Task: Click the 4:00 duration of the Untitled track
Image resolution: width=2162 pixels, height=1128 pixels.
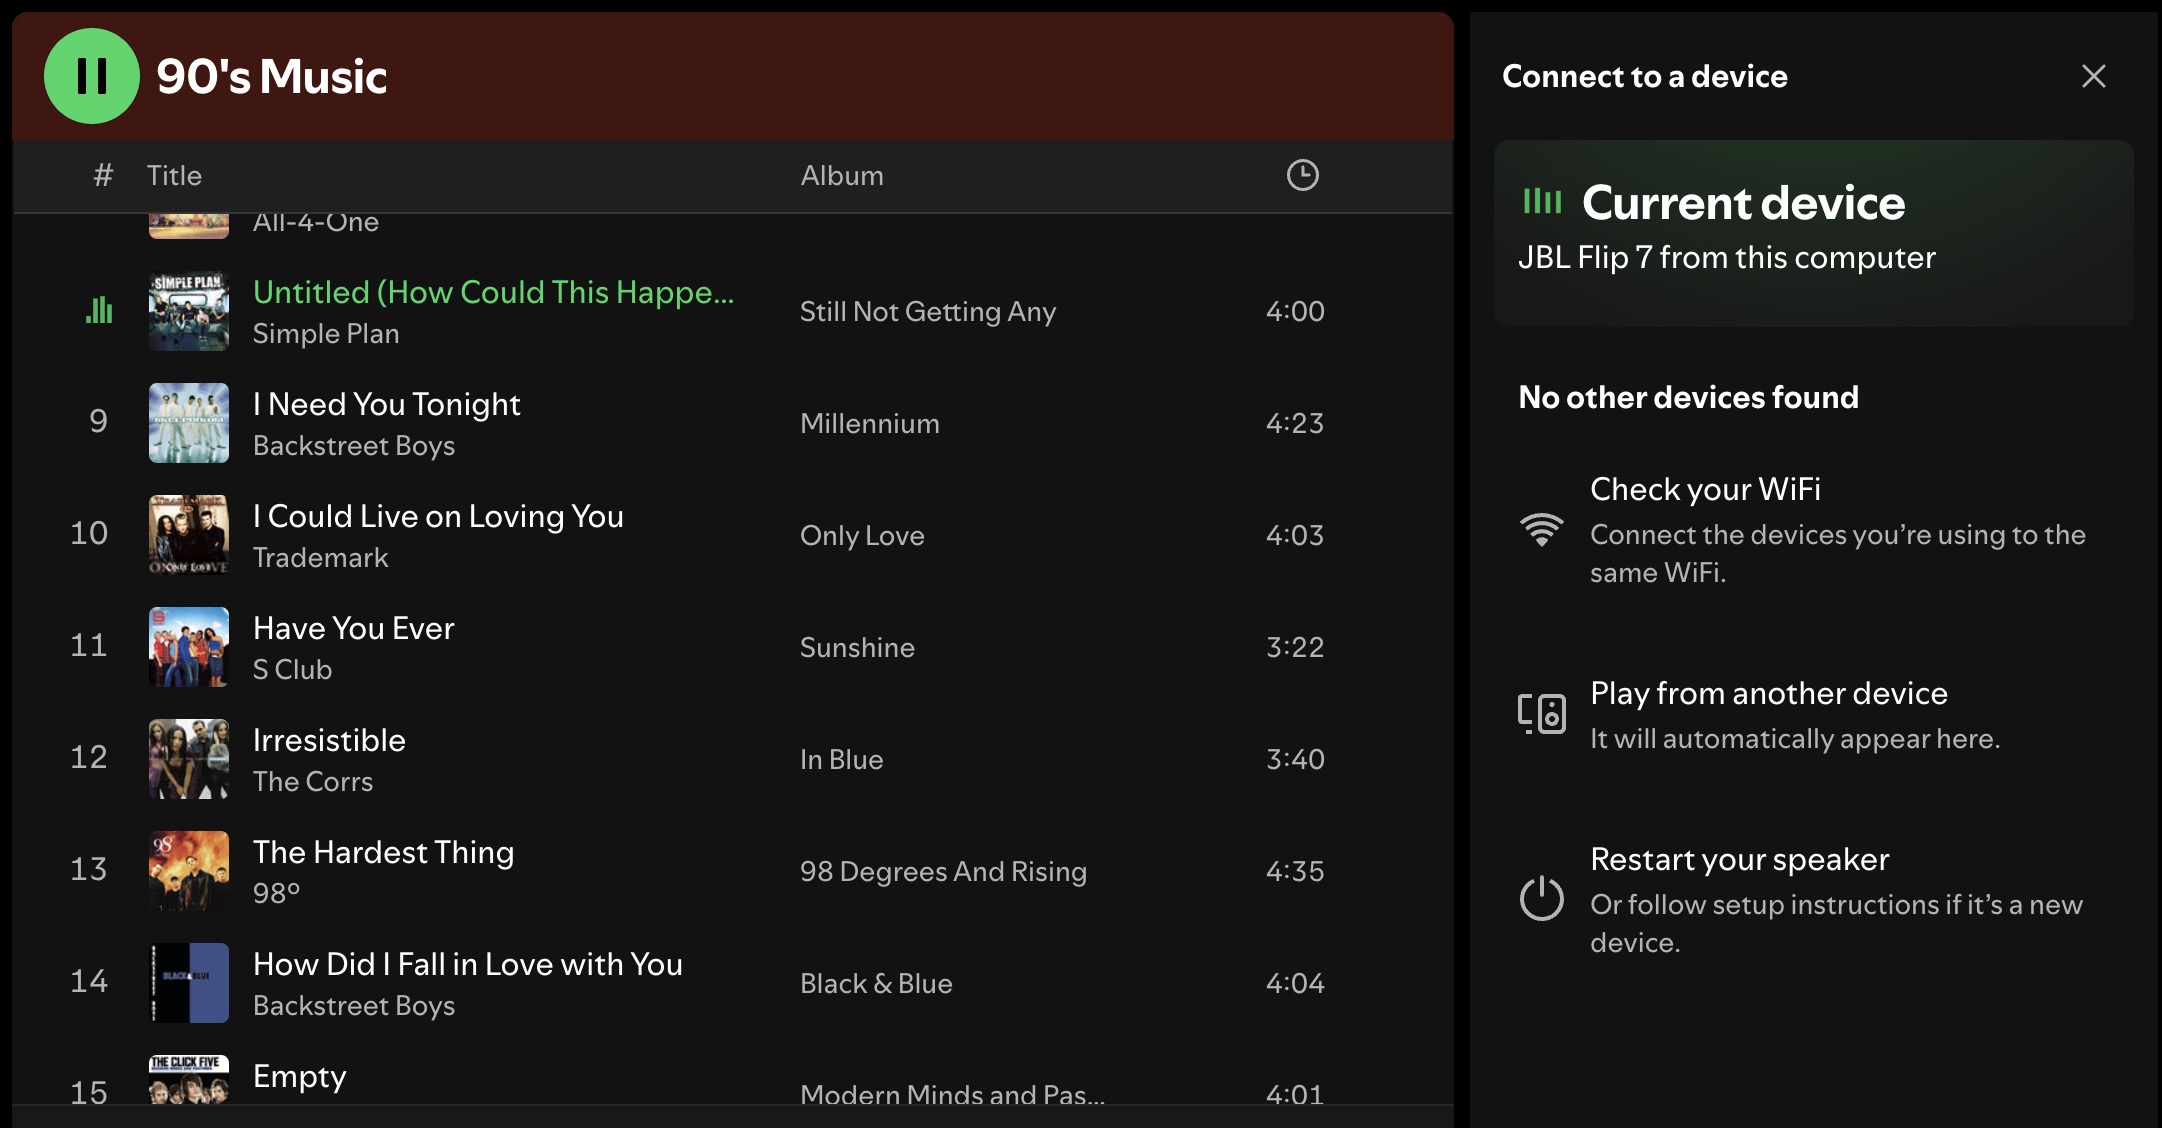Action: [1295, 311]
